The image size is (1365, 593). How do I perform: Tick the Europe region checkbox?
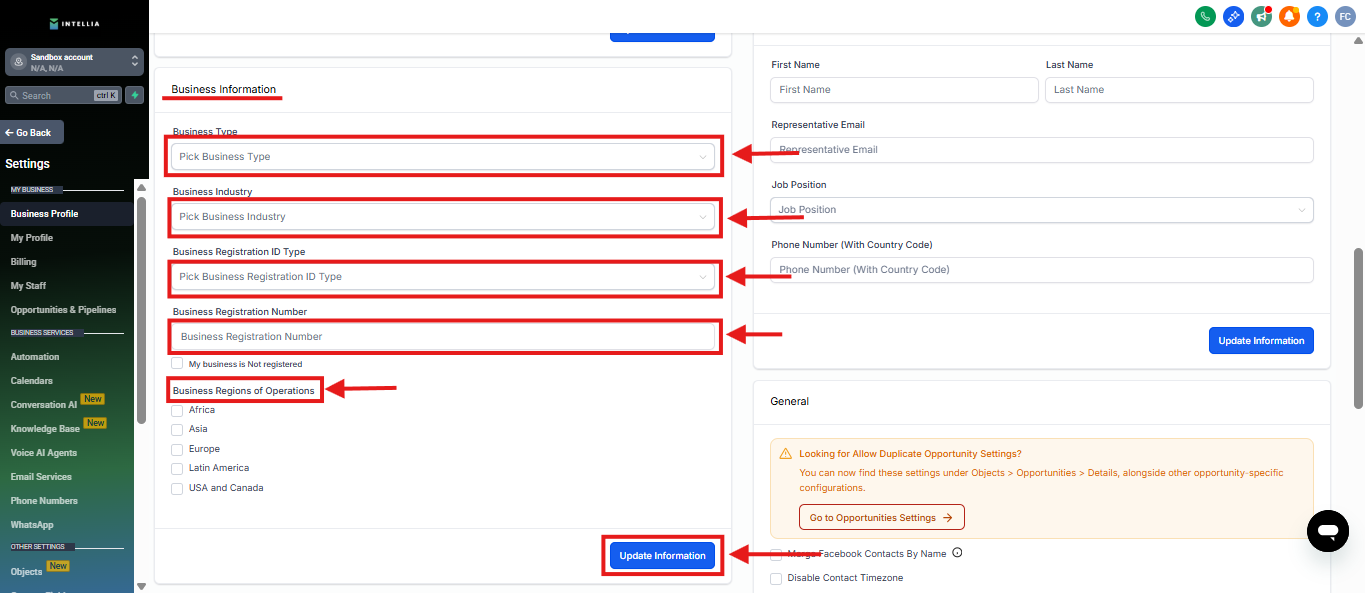point(177,450)
